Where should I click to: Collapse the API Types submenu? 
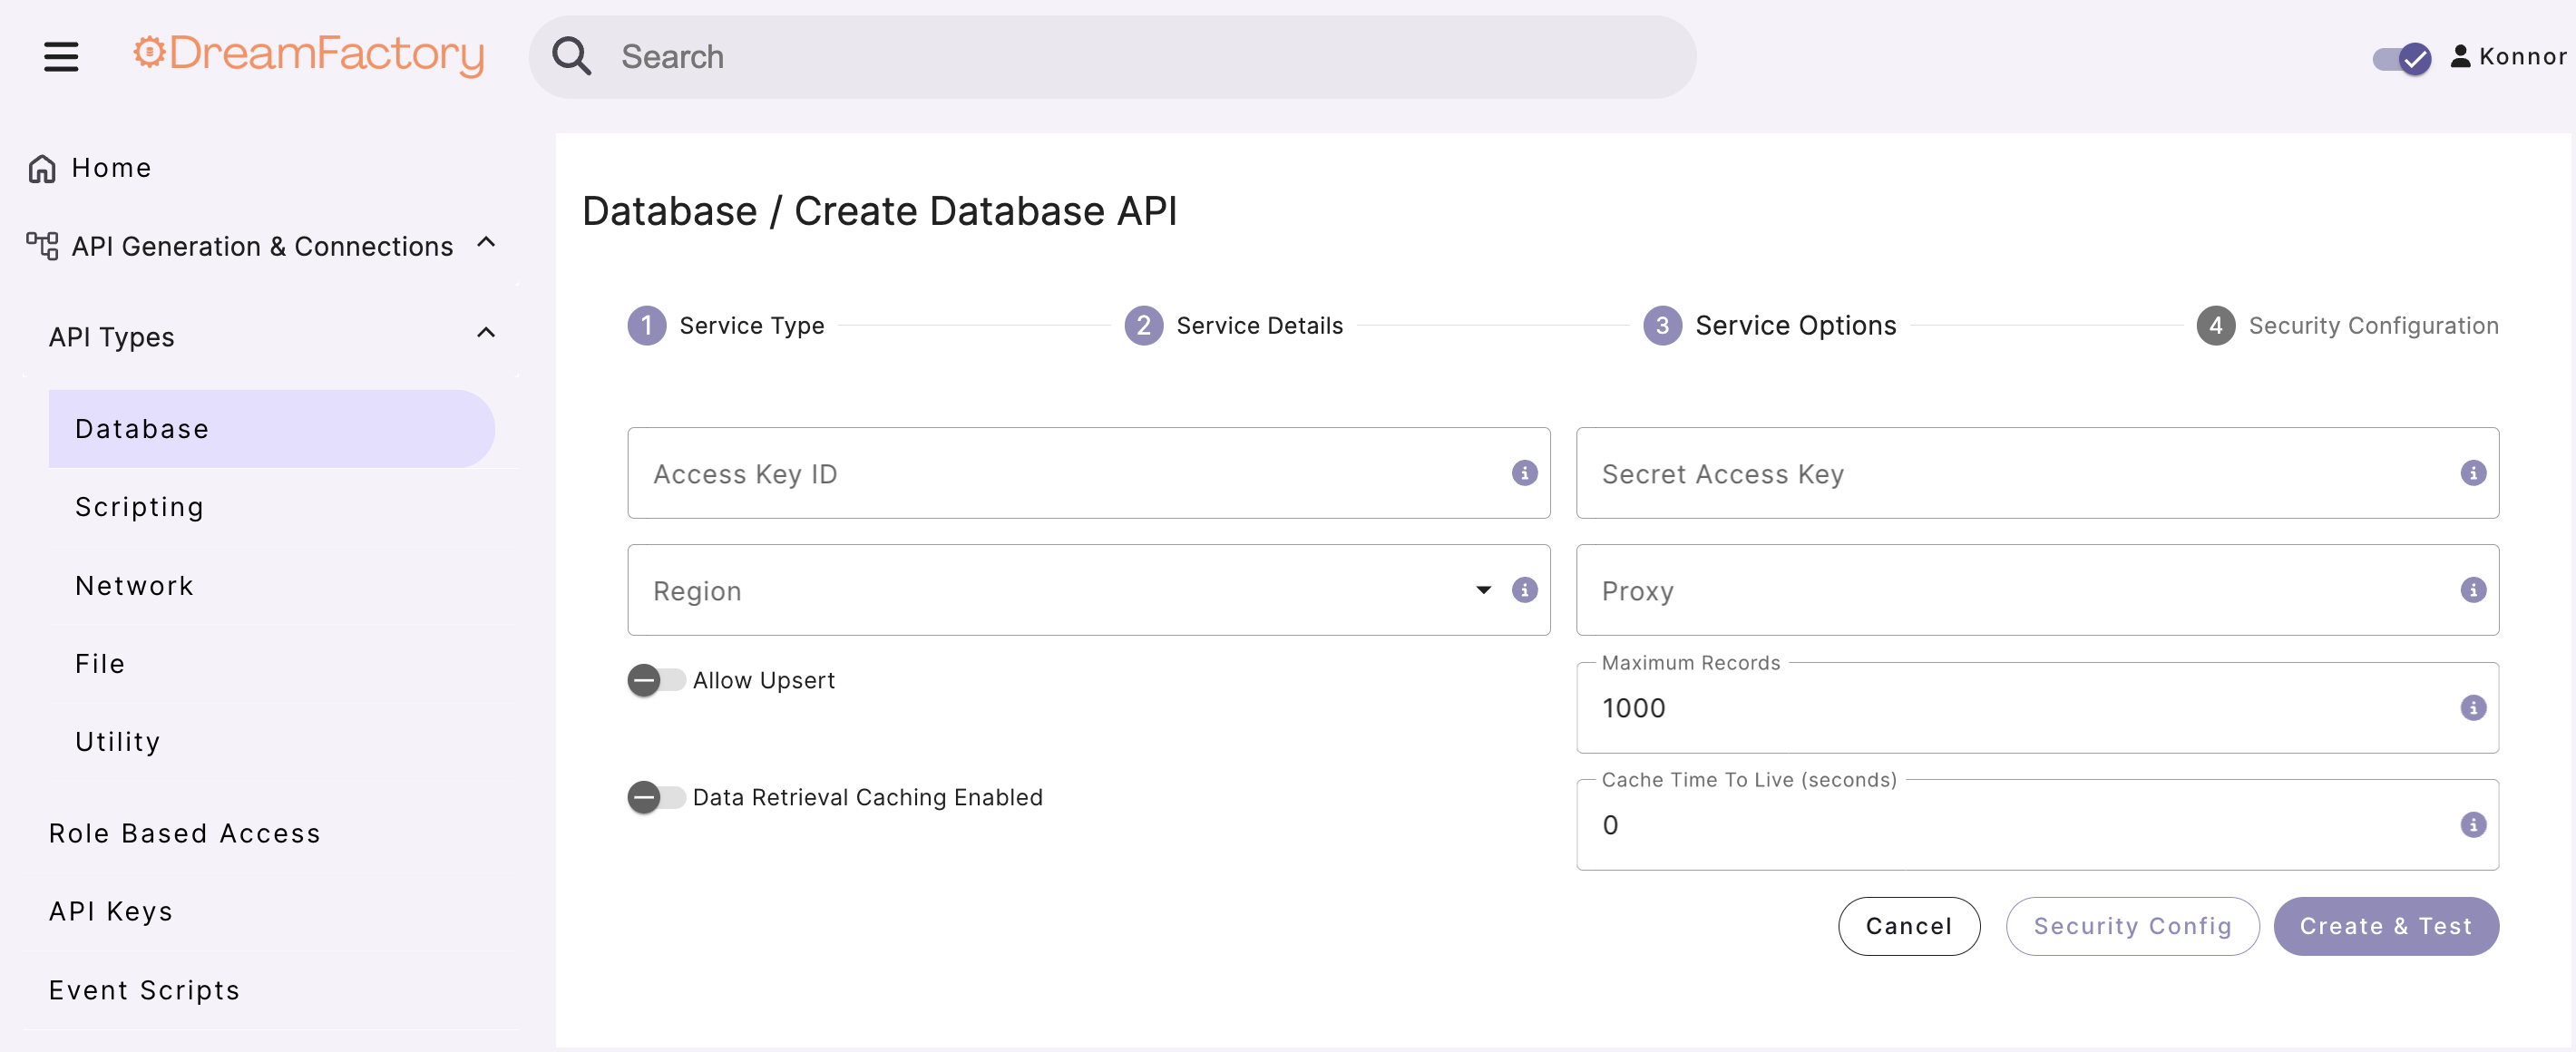pos(486,333)
